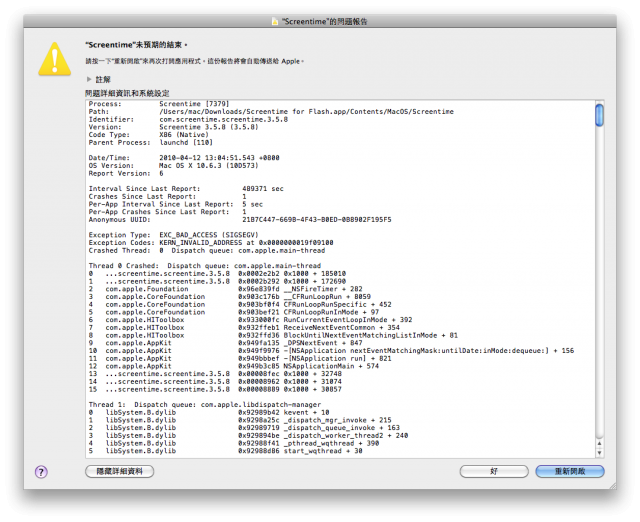Click the _dispatch_worker_thread2 + 240 frame
Image resolution: width=640 pixels, height=522 pixels.
click(x=248, y=435)
